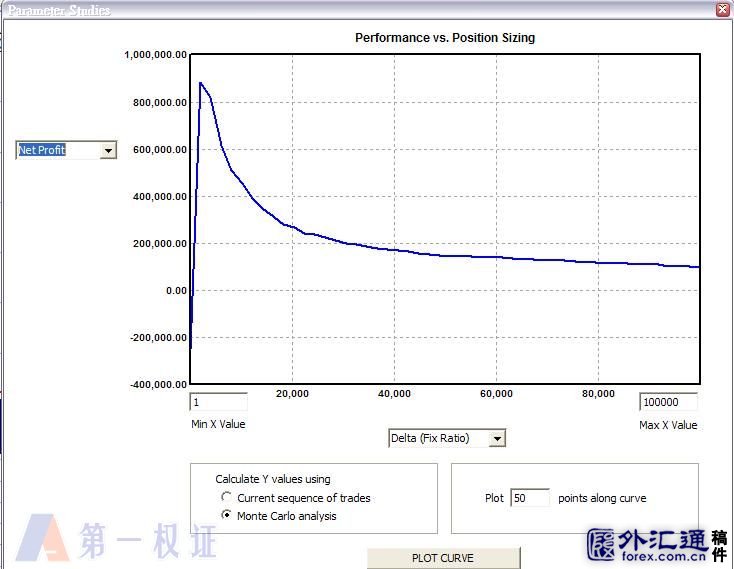
Task: Click the Delta (Fix Ratio) selected text
Action: (430, 438)
